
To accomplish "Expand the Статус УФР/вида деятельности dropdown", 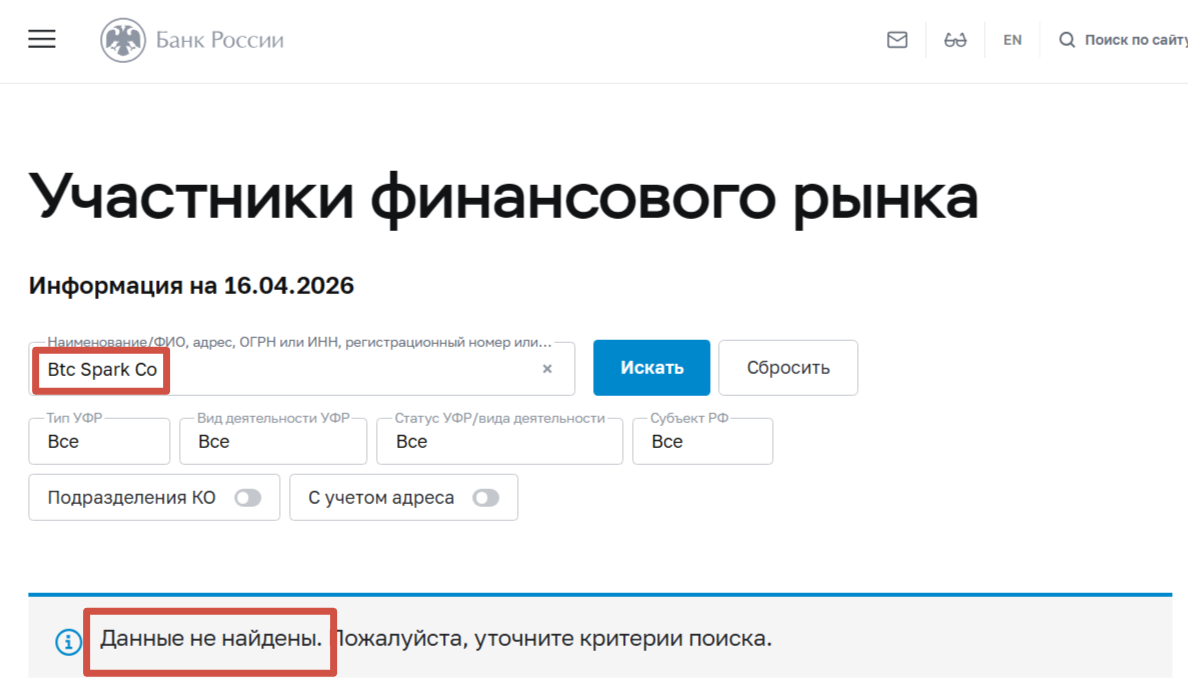I will pos(499,442).
